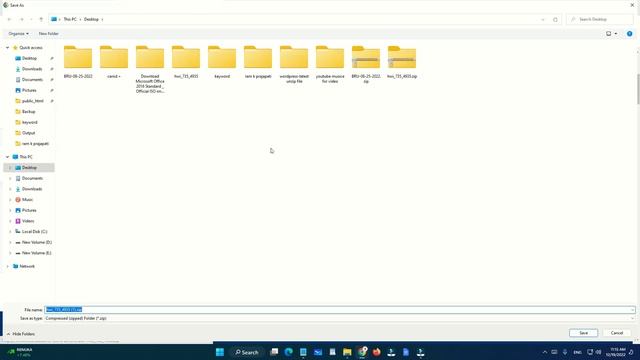Expand the Music node under This PC
Viewport: 640px width, 360px height.
(10, 200)
